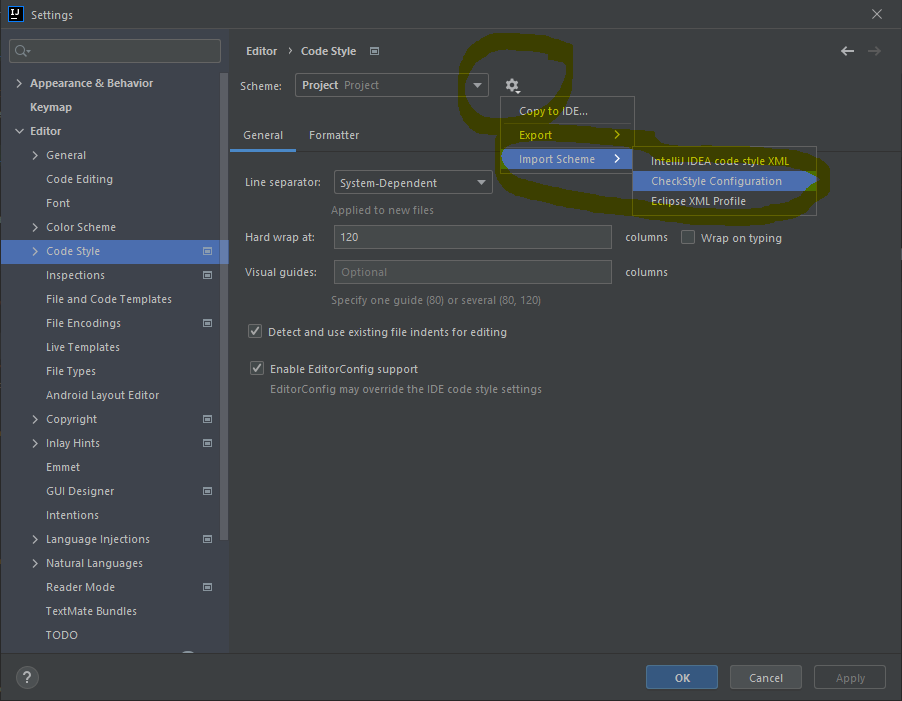Viewport: 902px width, 701px height.
Task: Expand the General node under Editor
Action: pos(35,155)
